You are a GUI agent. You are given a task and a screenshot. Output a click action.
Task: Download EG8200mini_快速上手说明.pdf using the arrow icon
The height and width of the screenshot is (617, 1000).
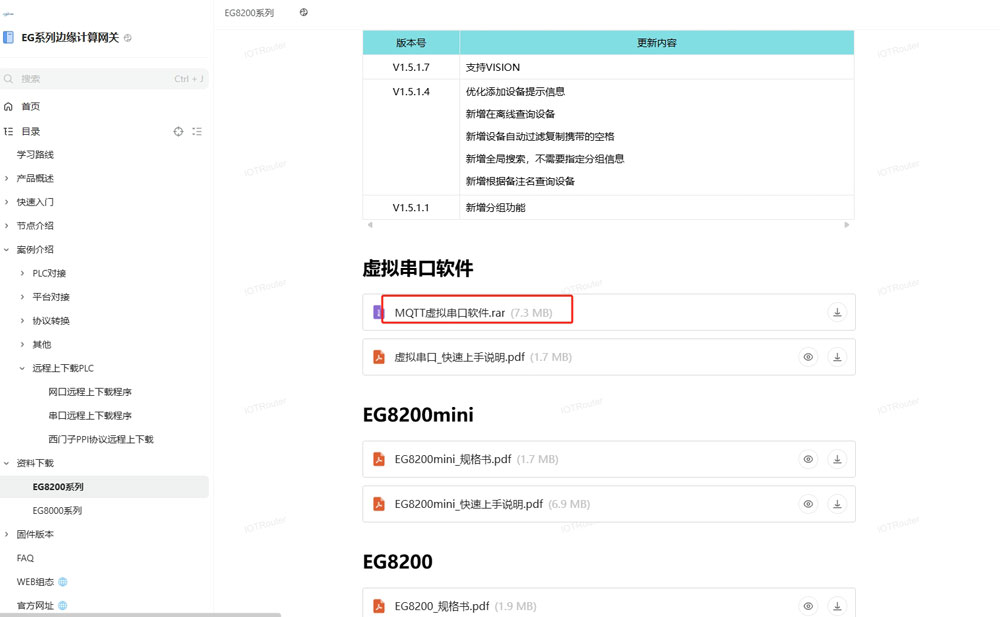pyautogui.click(x=837, y=504)
